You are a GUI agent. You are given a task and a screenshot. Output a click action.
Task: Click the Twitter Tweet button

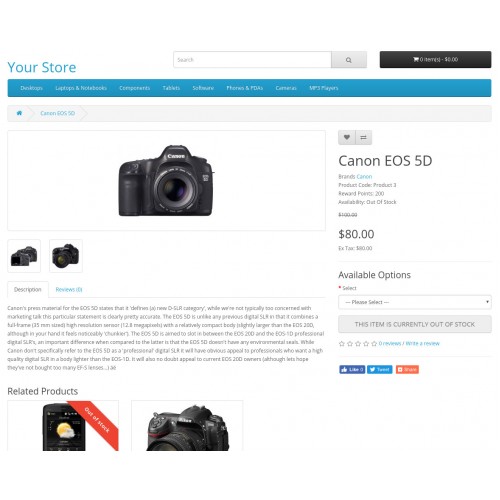(380, 369)
